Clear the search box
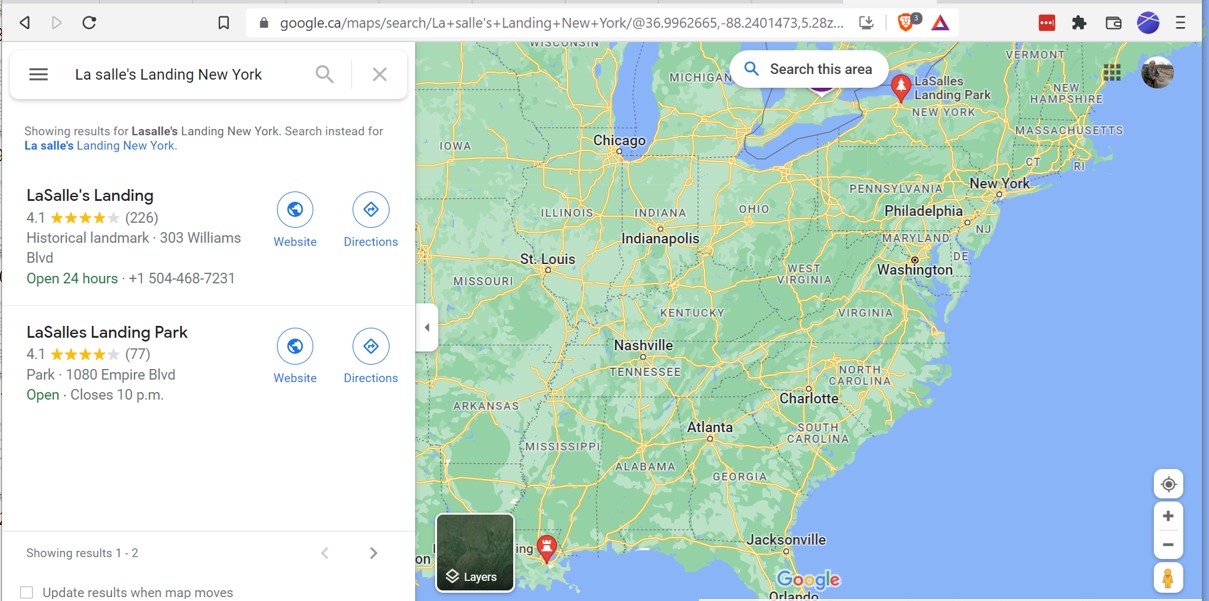This screenshot has height=601, width=1209. click(x=380, y=74)
